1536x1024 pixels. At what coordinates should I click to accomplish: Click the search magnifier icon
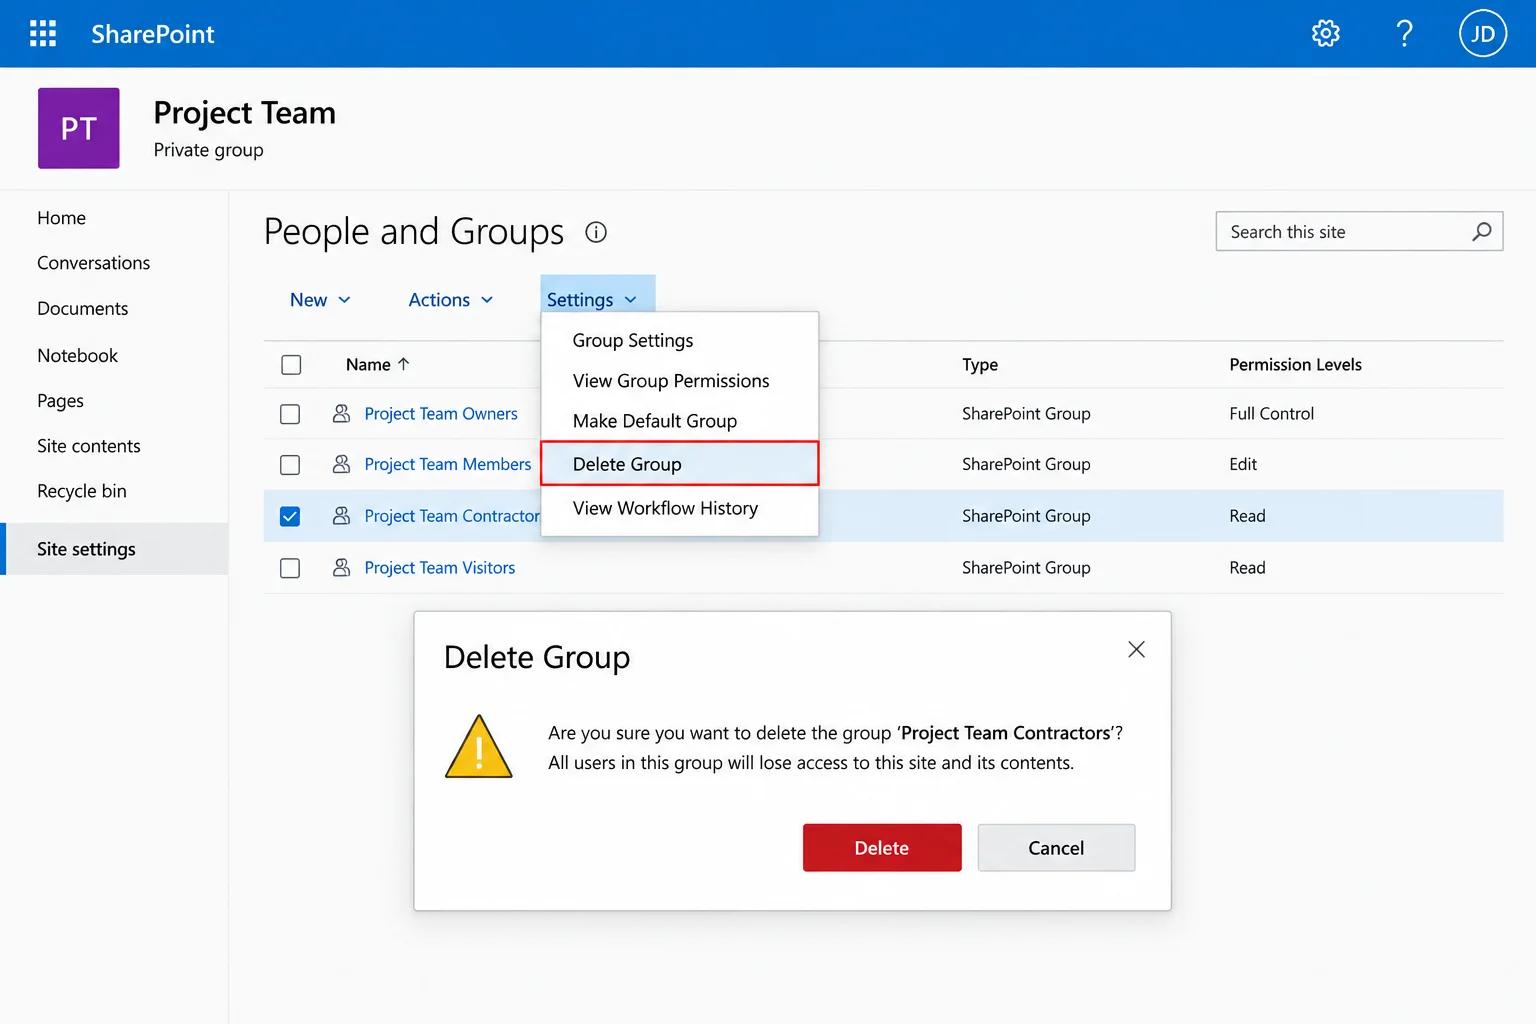1482,232
